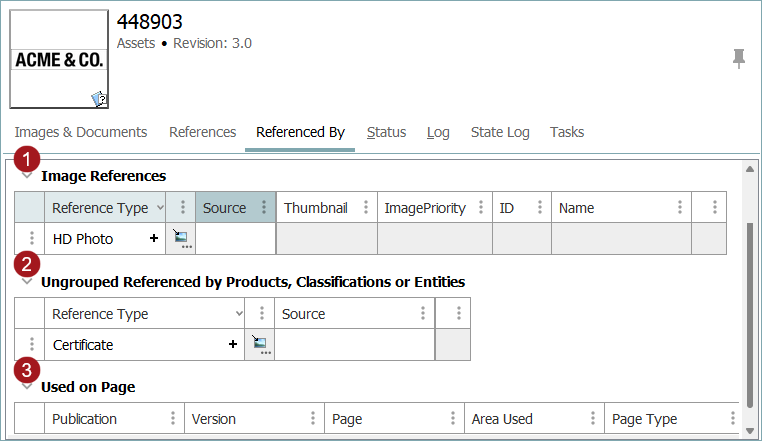Open browse icon beside Certificate row
762x441 pixels.
259,344
